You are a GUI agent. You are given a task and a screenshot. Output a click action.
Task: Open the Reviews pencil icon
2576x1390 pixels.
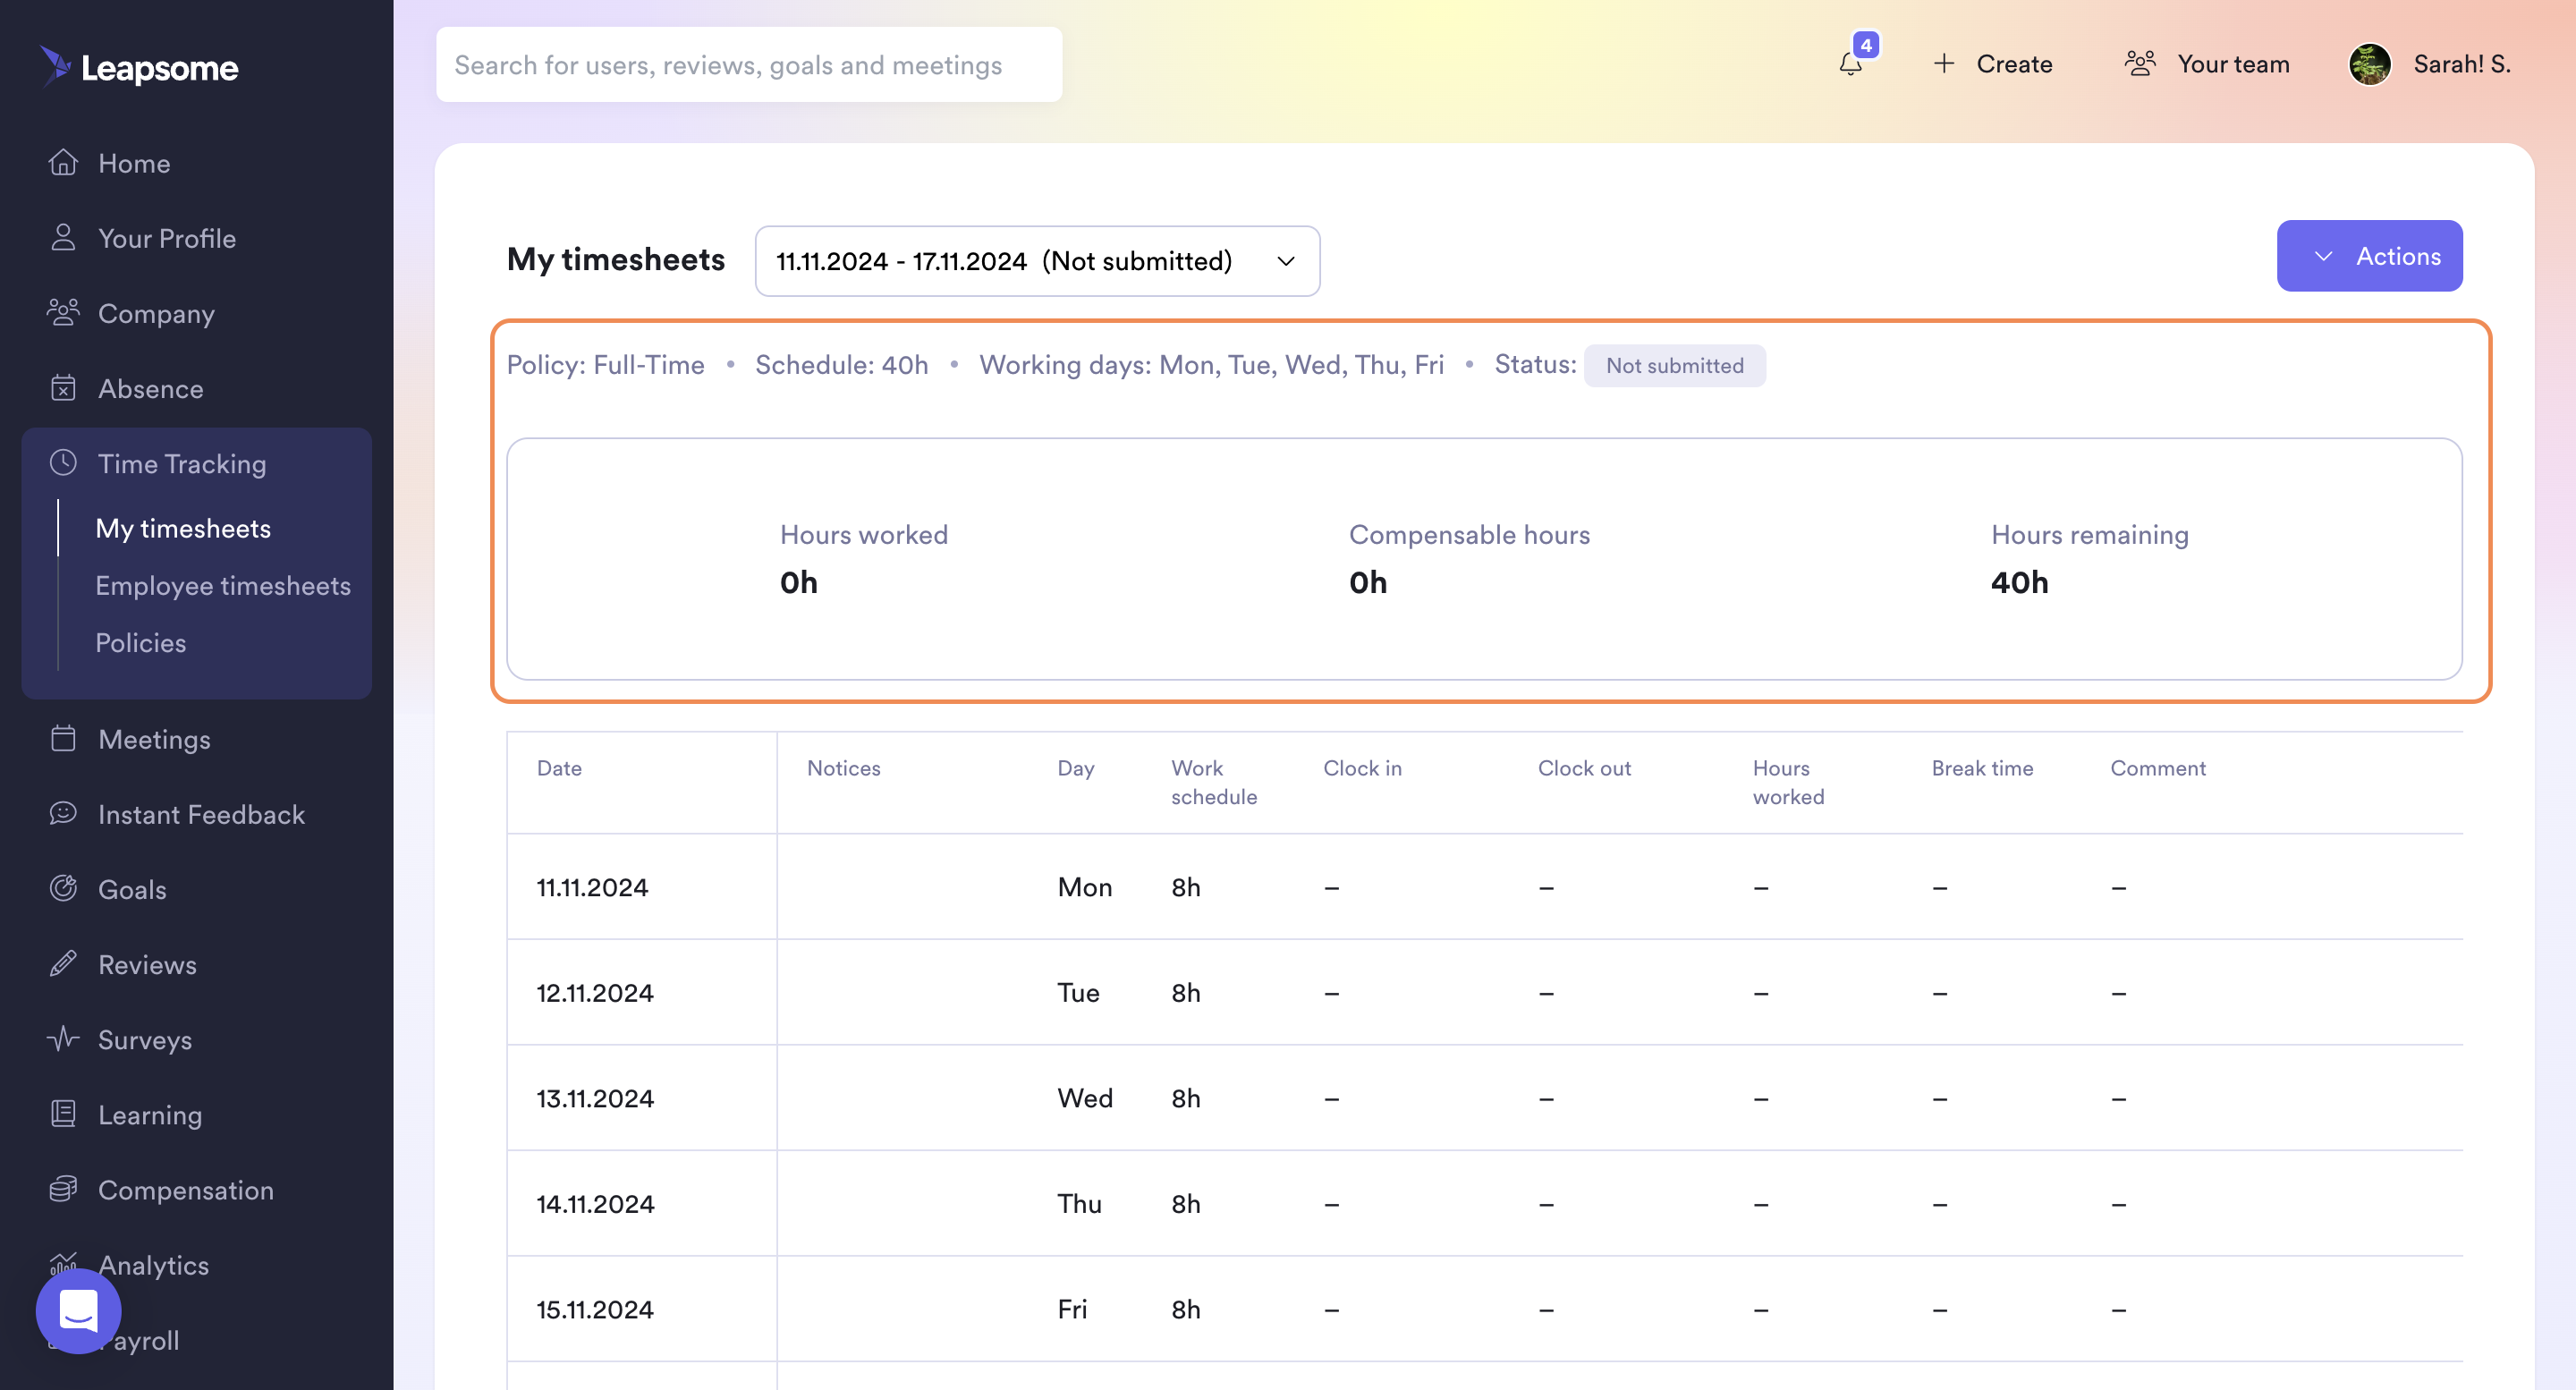(63, 964)
